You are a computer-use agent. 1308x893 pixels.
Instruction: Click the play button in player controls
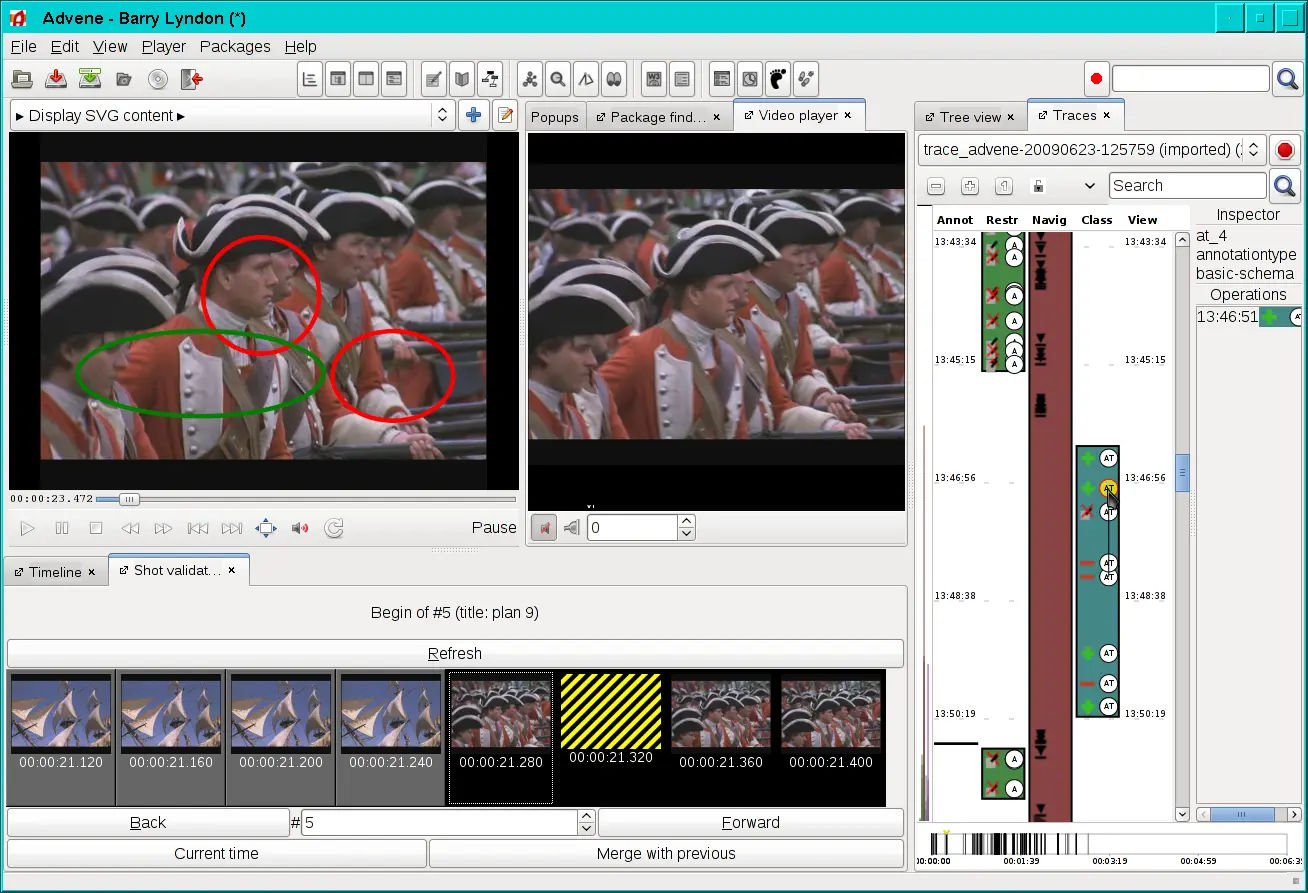pyautogui.click(x=28, y=528)
